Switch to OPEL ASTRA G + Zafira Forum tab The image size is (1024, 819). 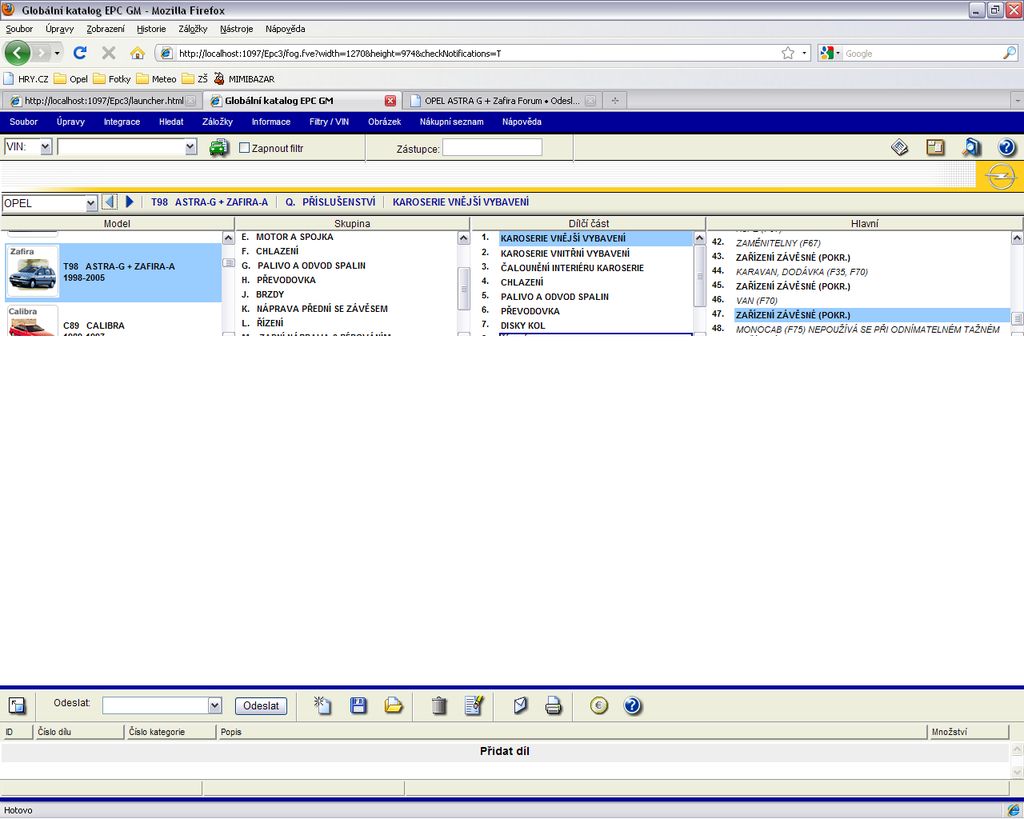tap(502, 101)
